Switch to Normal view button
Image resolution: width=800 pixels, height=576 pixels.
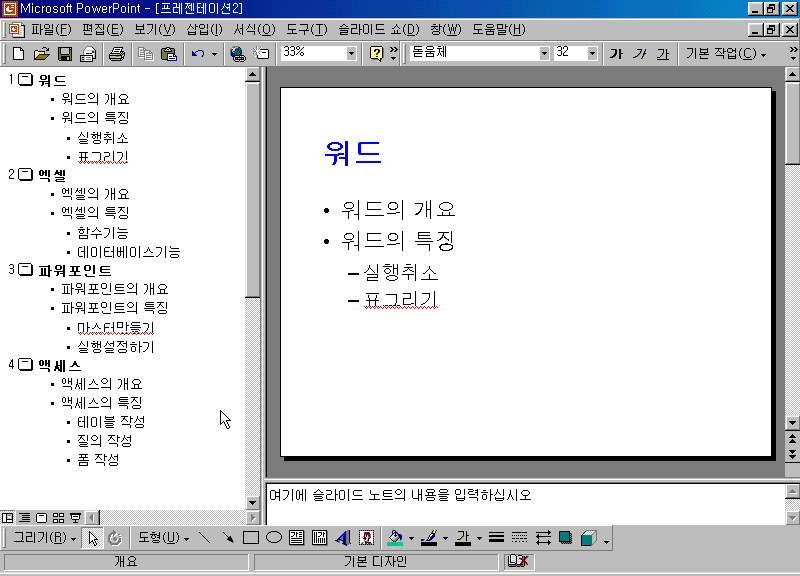[8, 518]
